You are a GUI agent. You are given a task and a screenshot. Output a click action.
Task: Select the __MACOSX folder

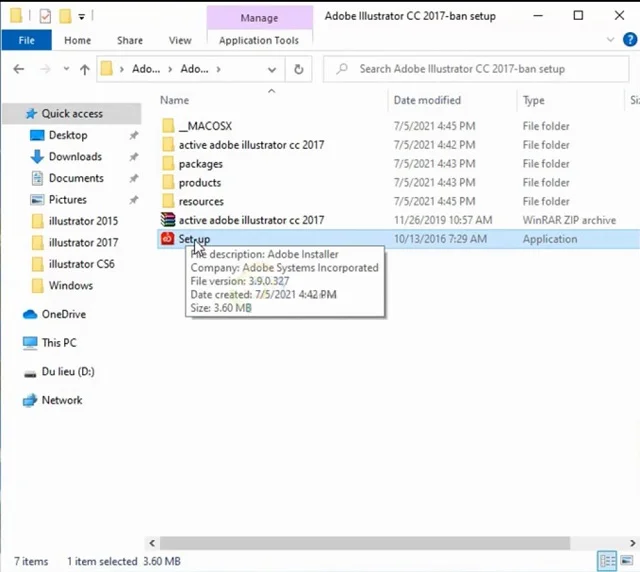[205, 126]
